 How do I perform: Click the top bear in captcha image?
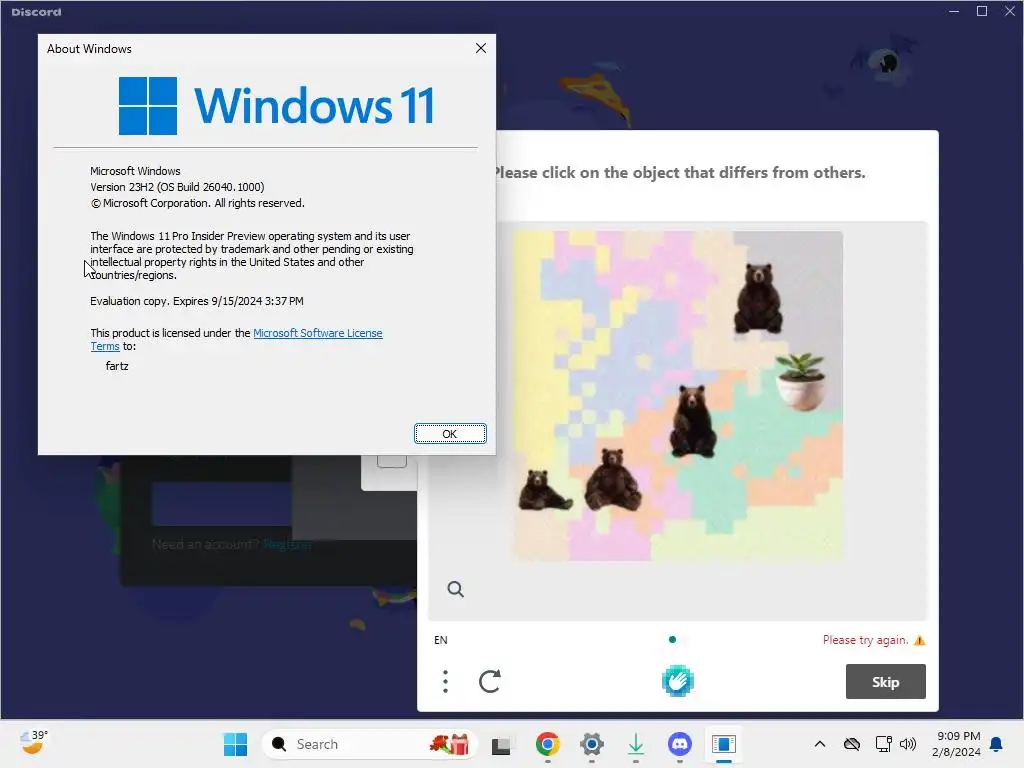758,298
